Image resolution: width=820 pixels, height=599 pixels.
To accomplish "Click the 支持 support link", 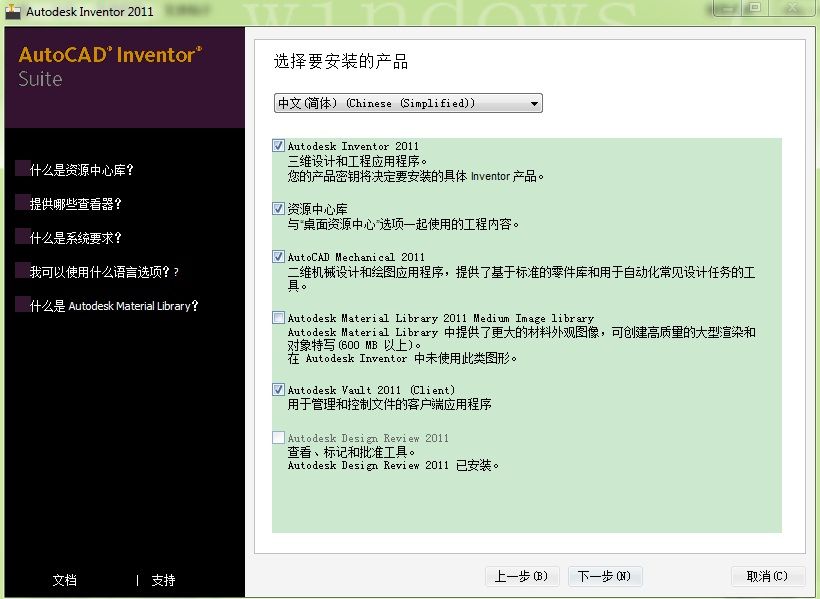I will 163,580.
